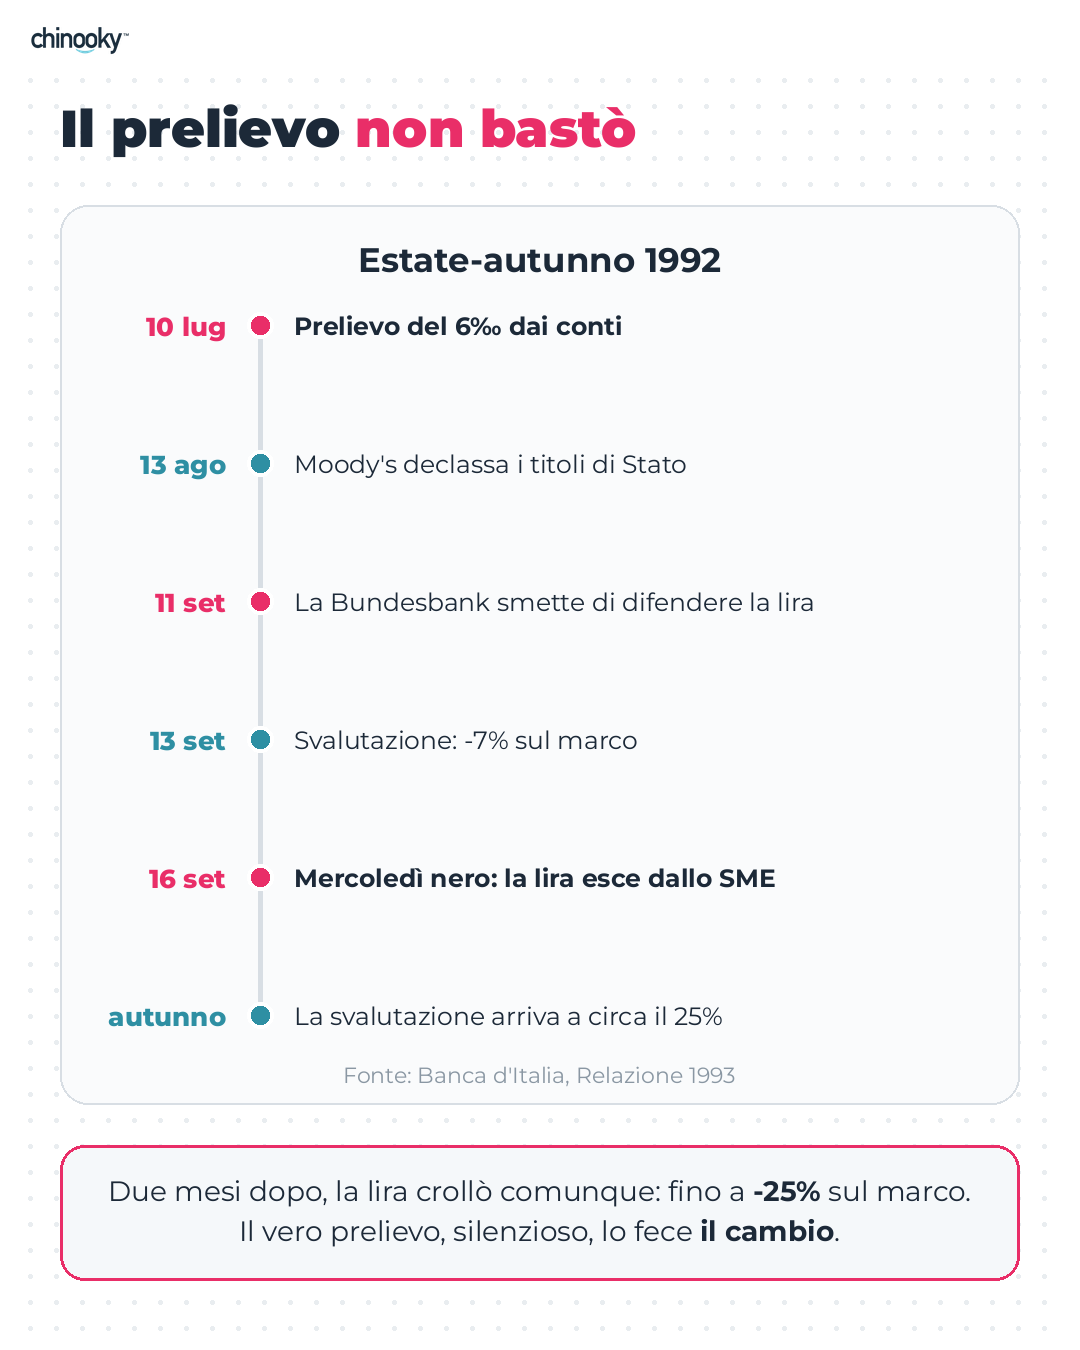The height and width of the screenshot is (1350, 1080).
Task: Click the chinooky logo
Action: (79, 40)
